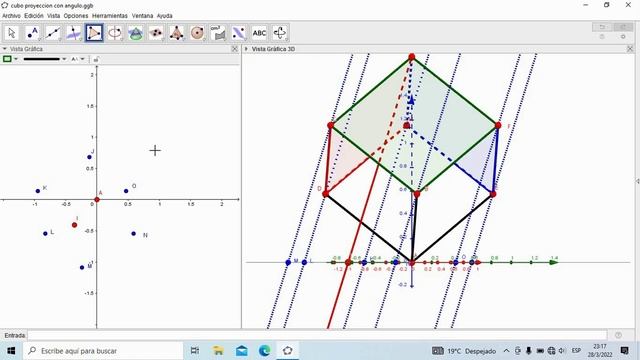640x360 pixels.
Task: Click red point I in Vista Gráfica
Action: pyautogui.click(x=74, y=225)
